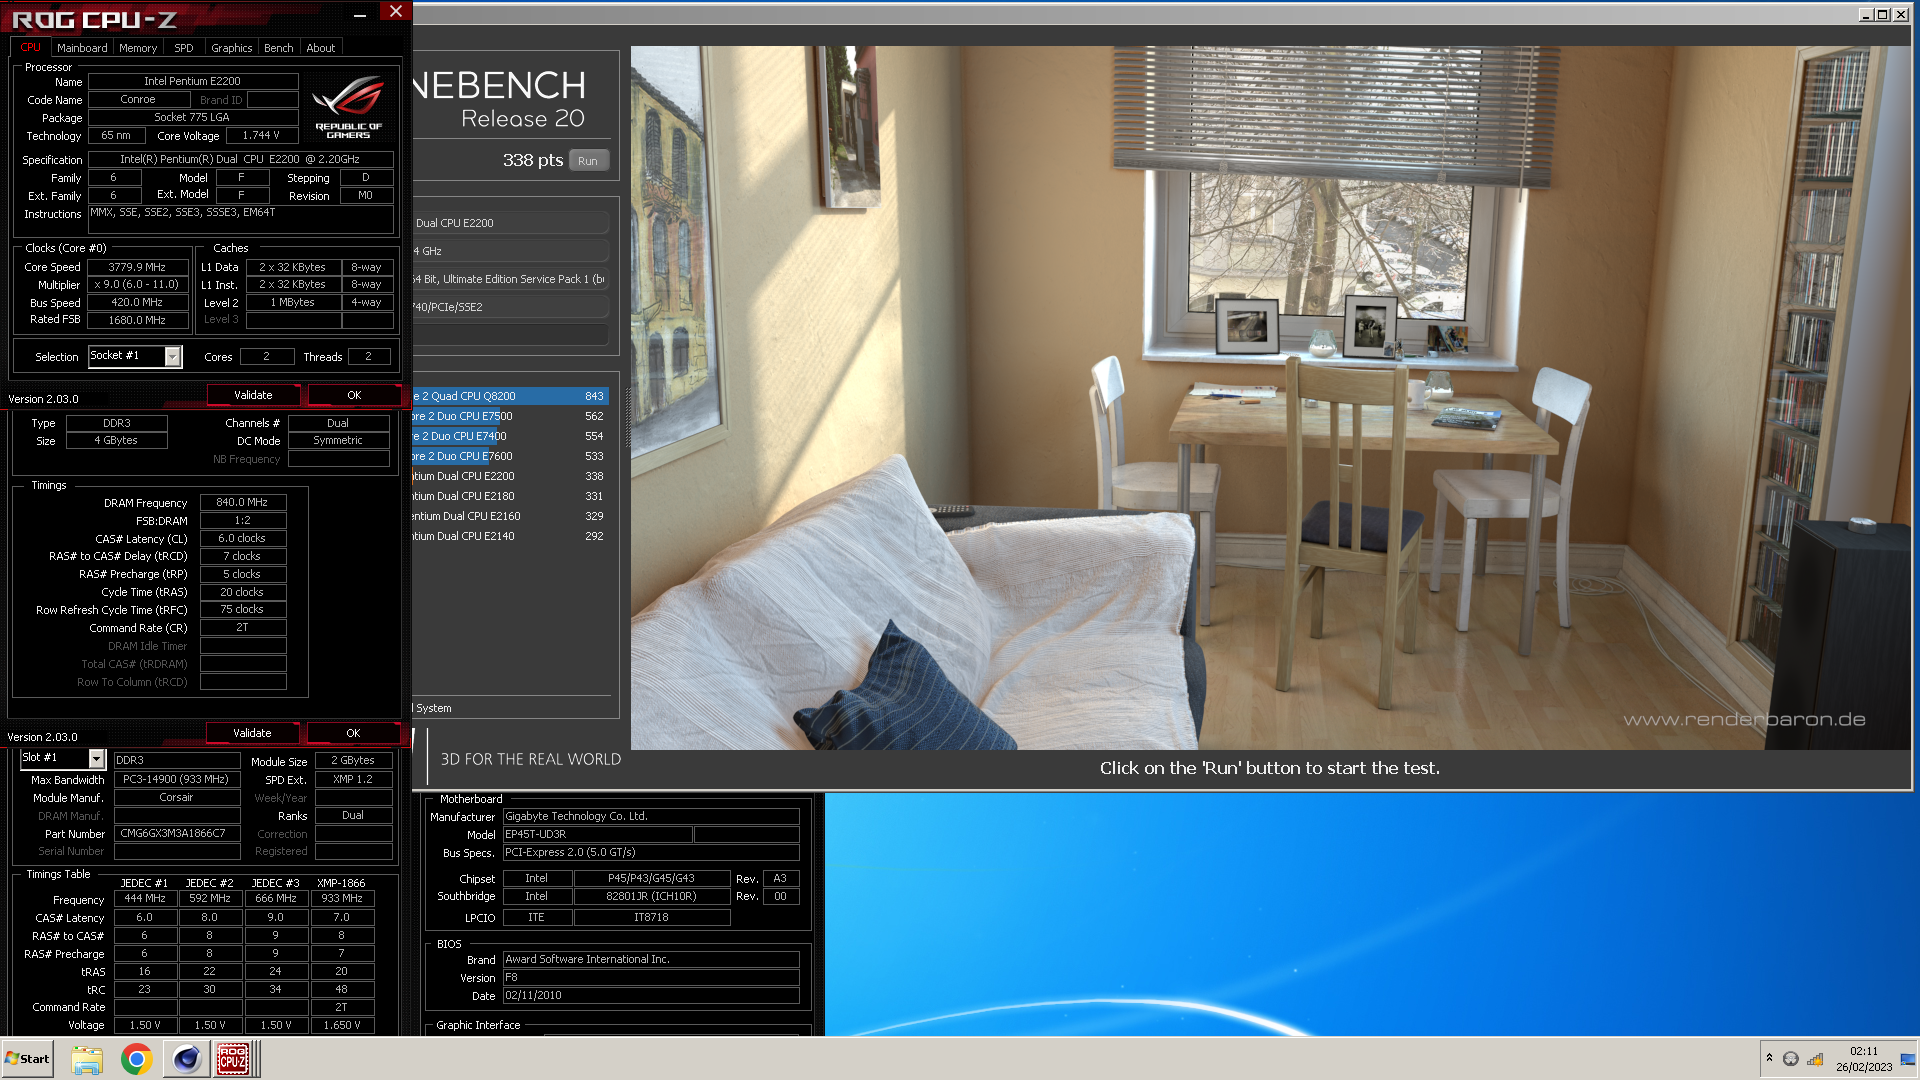The width and height of the screenshot is (1920, 1080).
Task: Click the Rated FSB 1680.0 MHz field
Action: (x=138, y=320)
